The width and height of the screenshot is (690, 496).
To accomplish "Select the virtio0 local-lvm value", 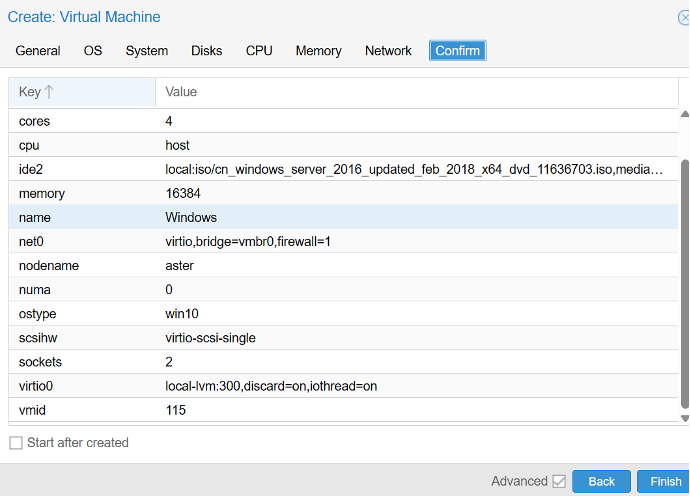I will [271, 386].
